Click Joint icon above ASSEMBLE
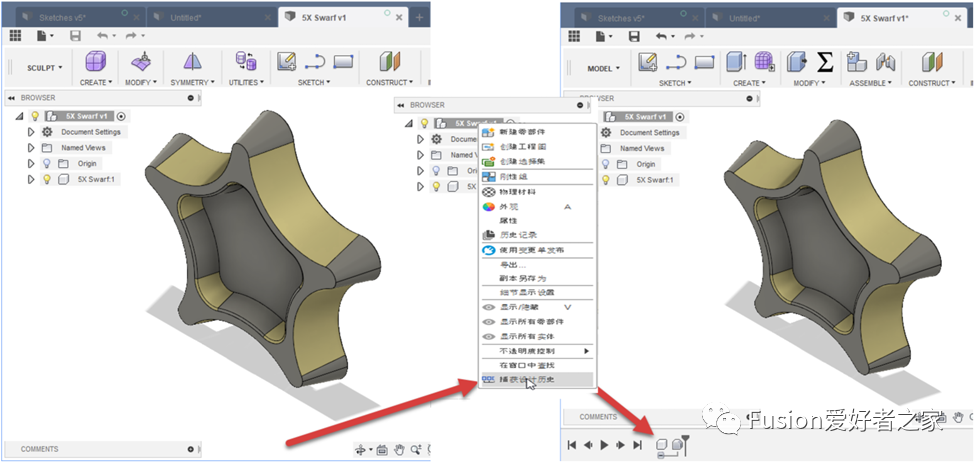 [885, 62]
